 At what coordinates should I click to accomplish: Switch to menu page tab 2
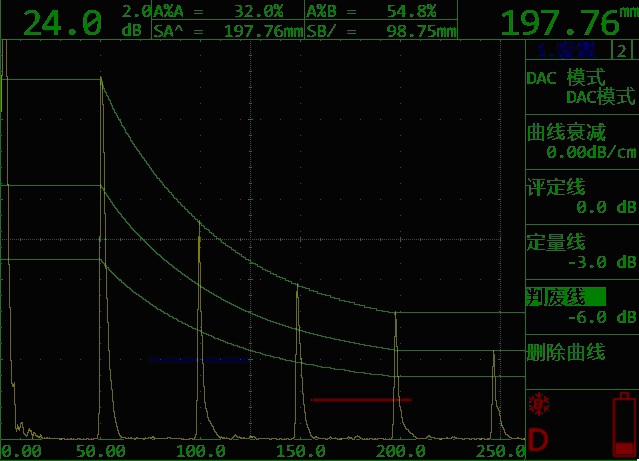click(621, 52)
